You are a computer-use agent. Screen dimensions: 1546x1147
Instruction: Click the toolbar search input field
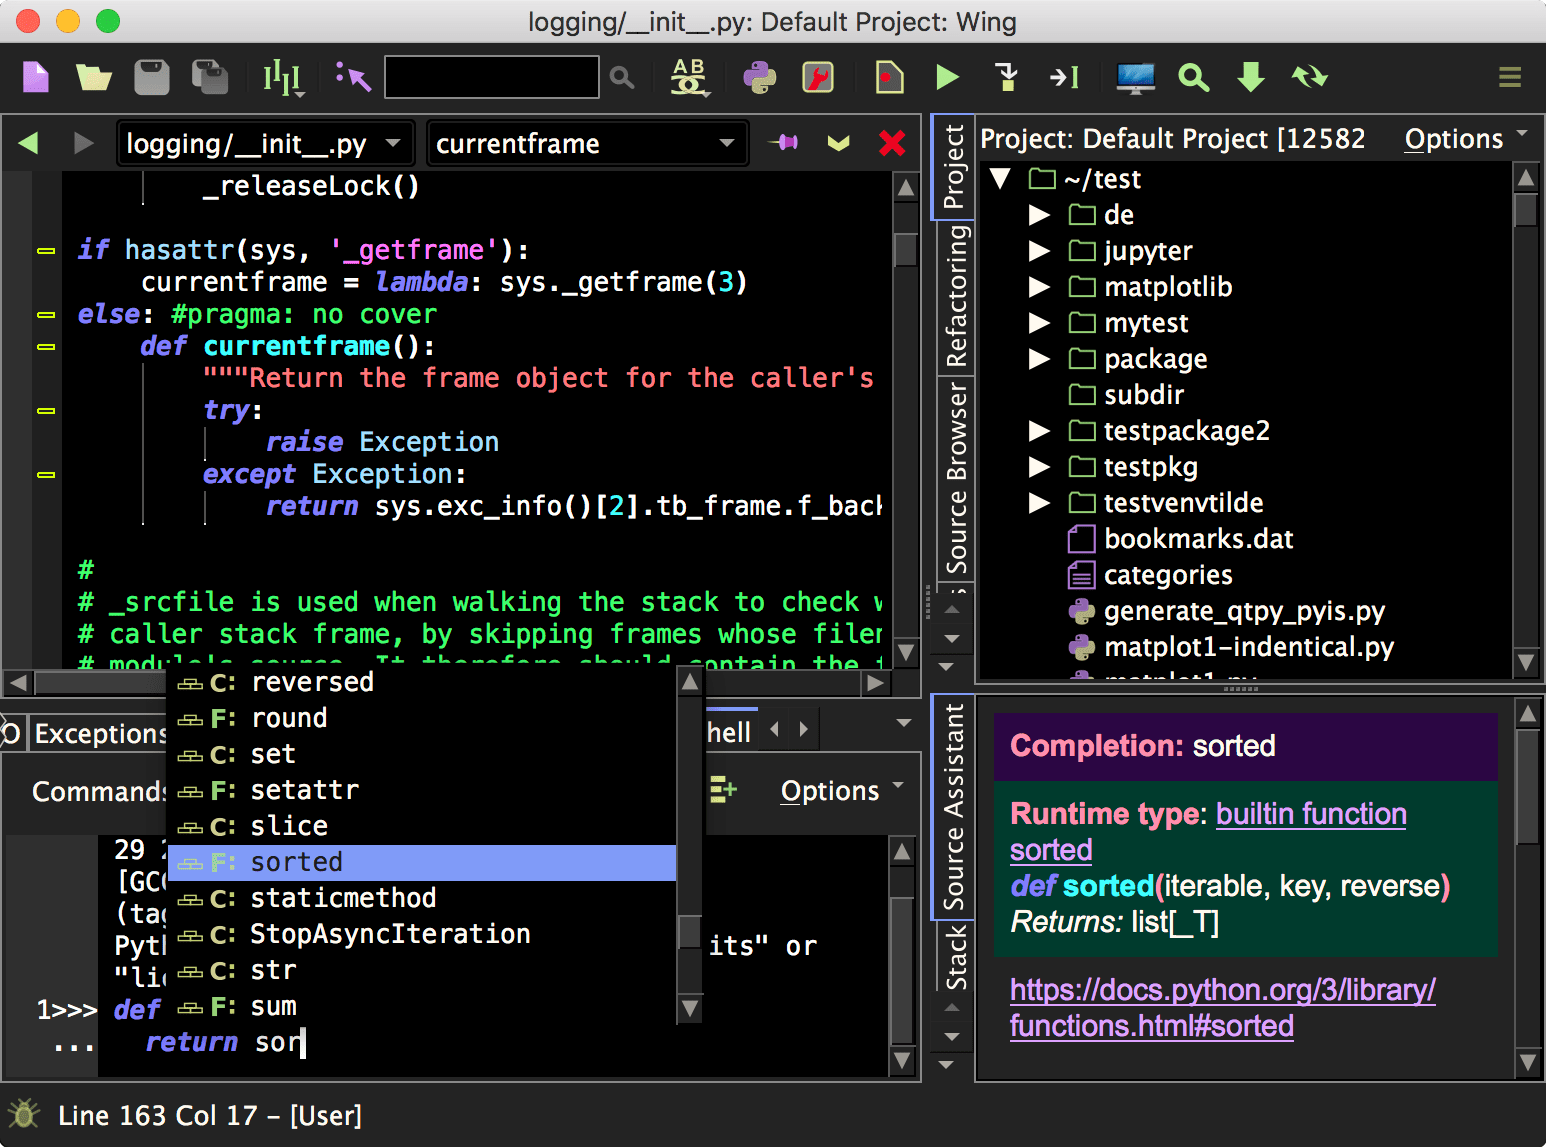(492, 77)
